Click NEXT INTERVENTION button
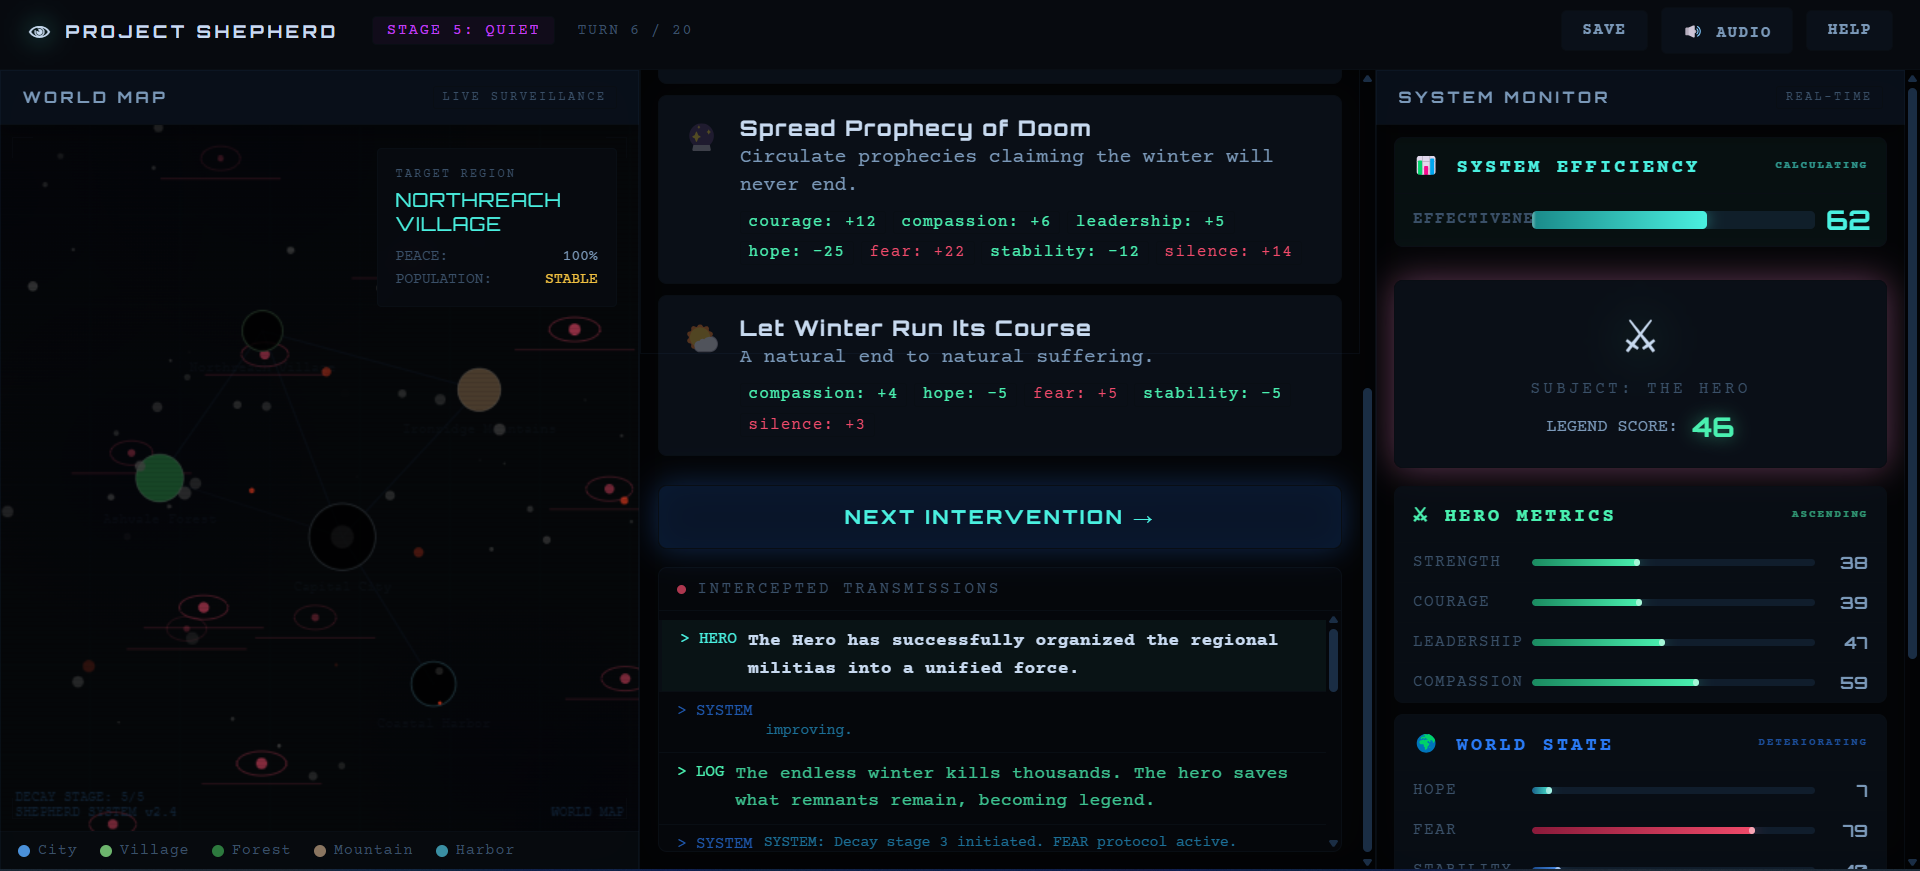This screenshot has height=871, width=1920. click(x=999, y=517)
